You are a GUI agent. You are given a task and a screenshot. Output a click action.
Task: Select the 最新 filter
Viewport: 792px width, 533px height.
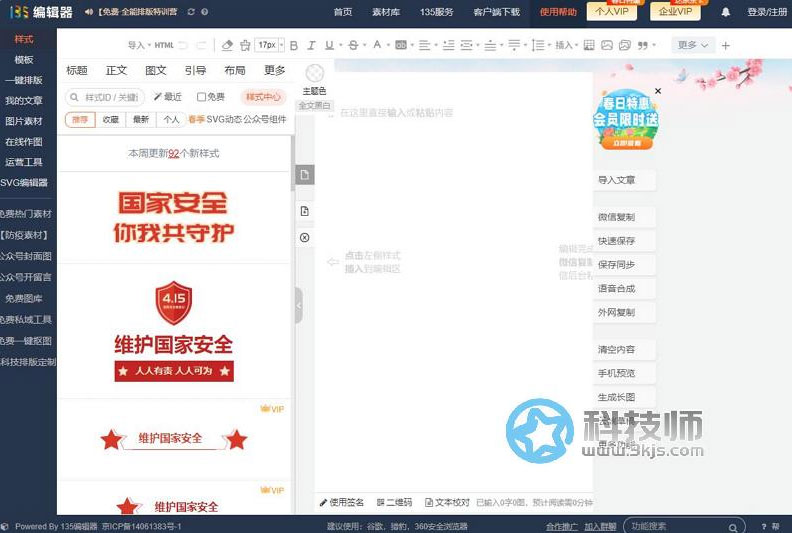(x=141, y=120)
